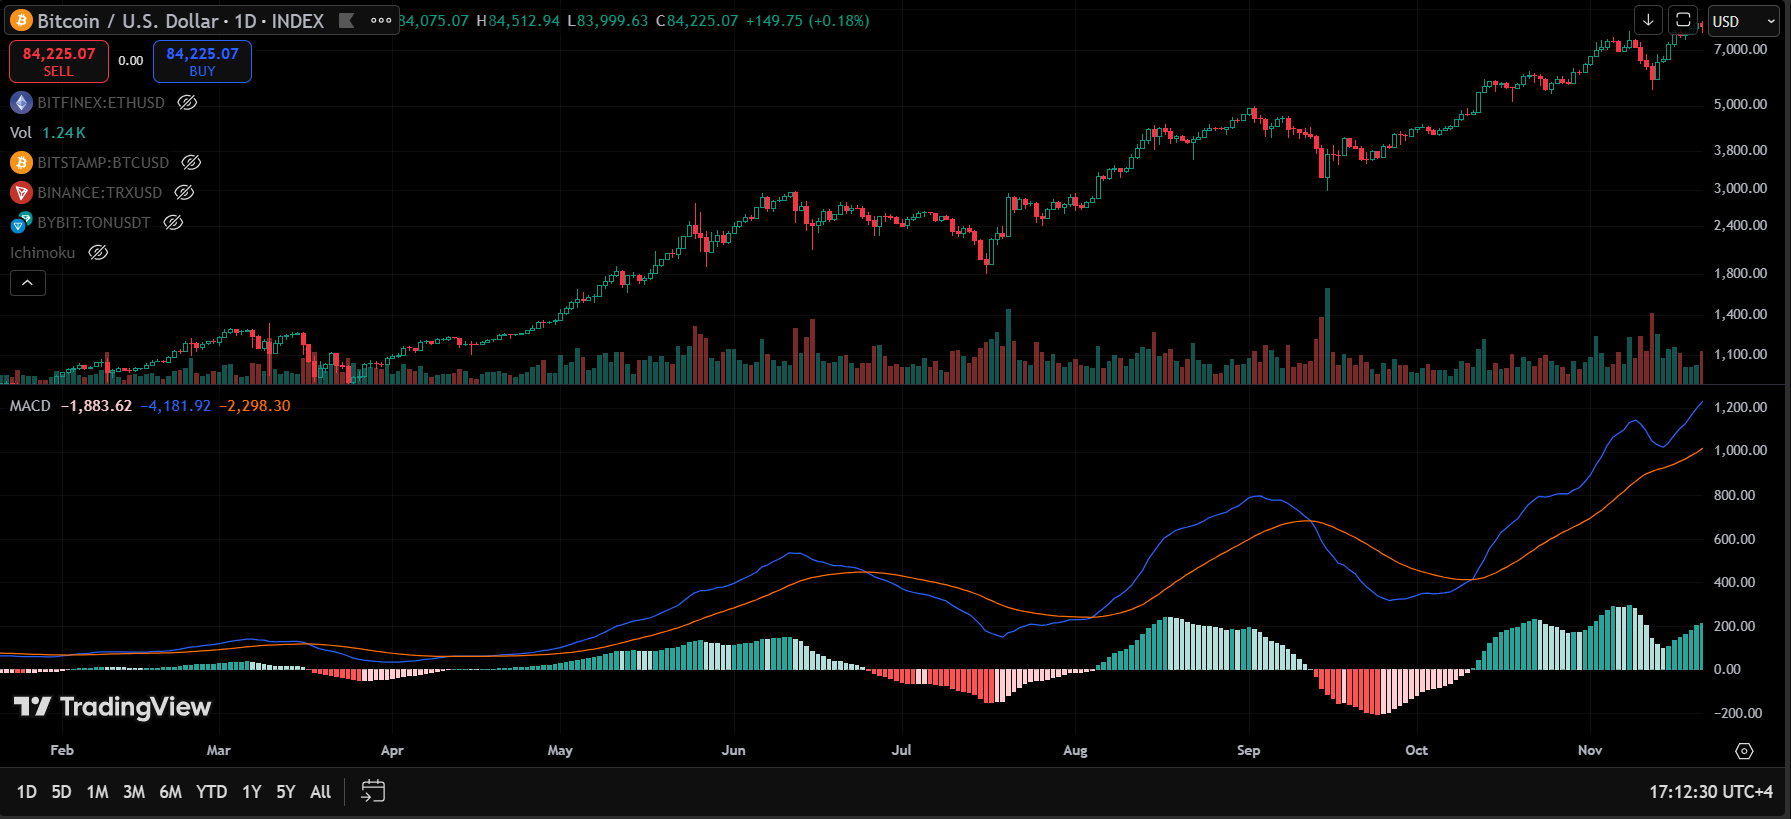The image size is (1791, 819).
Task: Click the flag icon beside INDEX
Action: point(347,21)
